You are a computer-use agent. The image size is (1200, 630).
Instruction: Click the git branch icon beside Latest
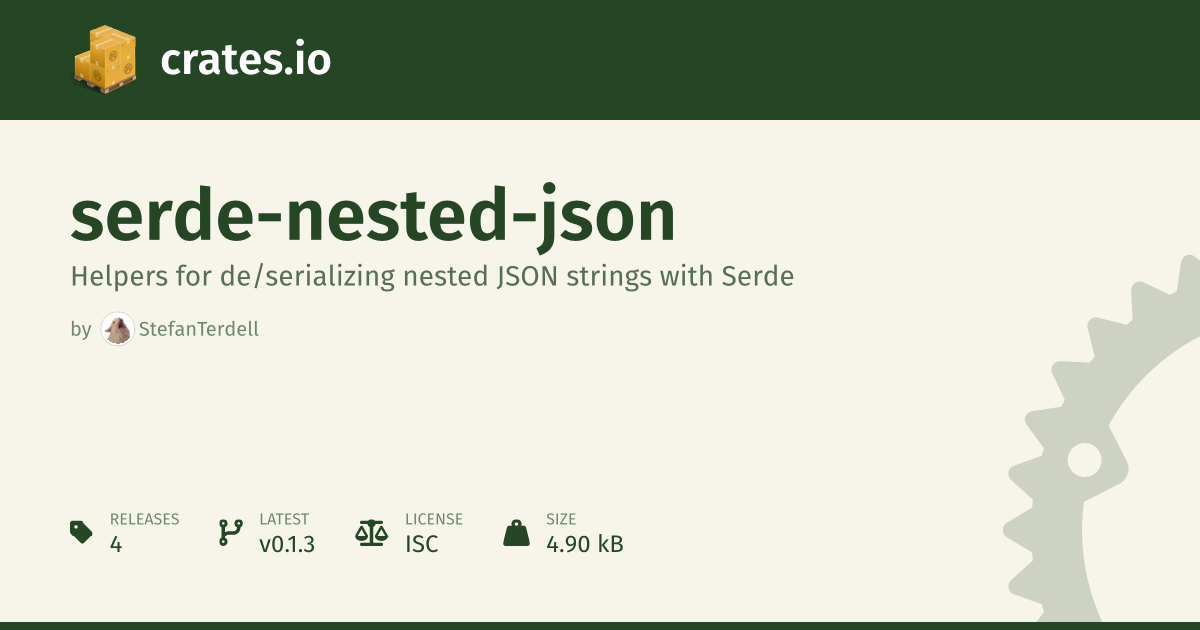[x=230, y=532]
